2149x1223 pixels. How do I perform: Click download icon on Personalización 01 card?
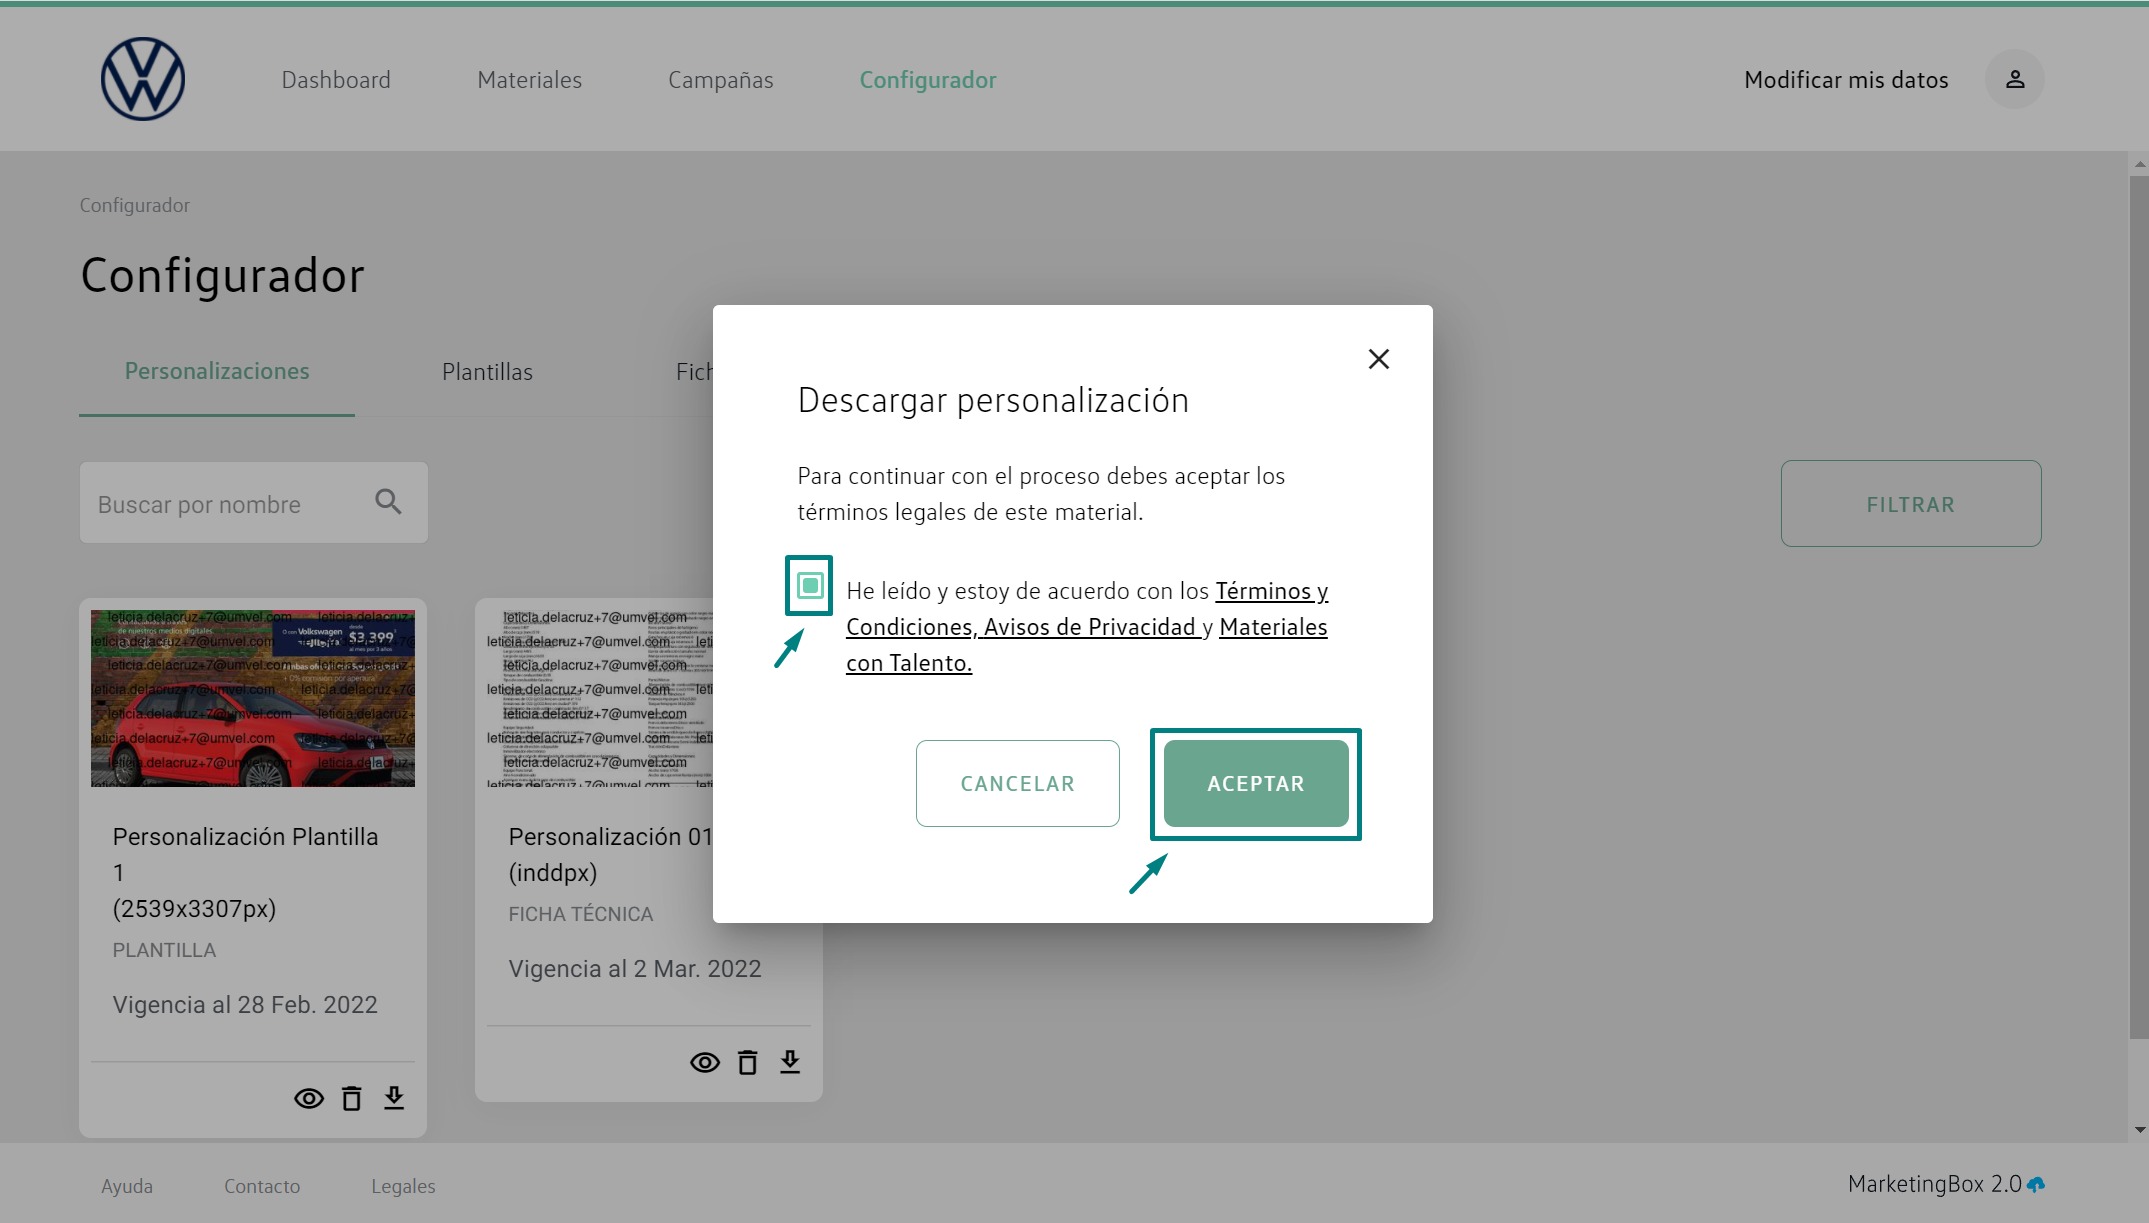(790, 1062)
